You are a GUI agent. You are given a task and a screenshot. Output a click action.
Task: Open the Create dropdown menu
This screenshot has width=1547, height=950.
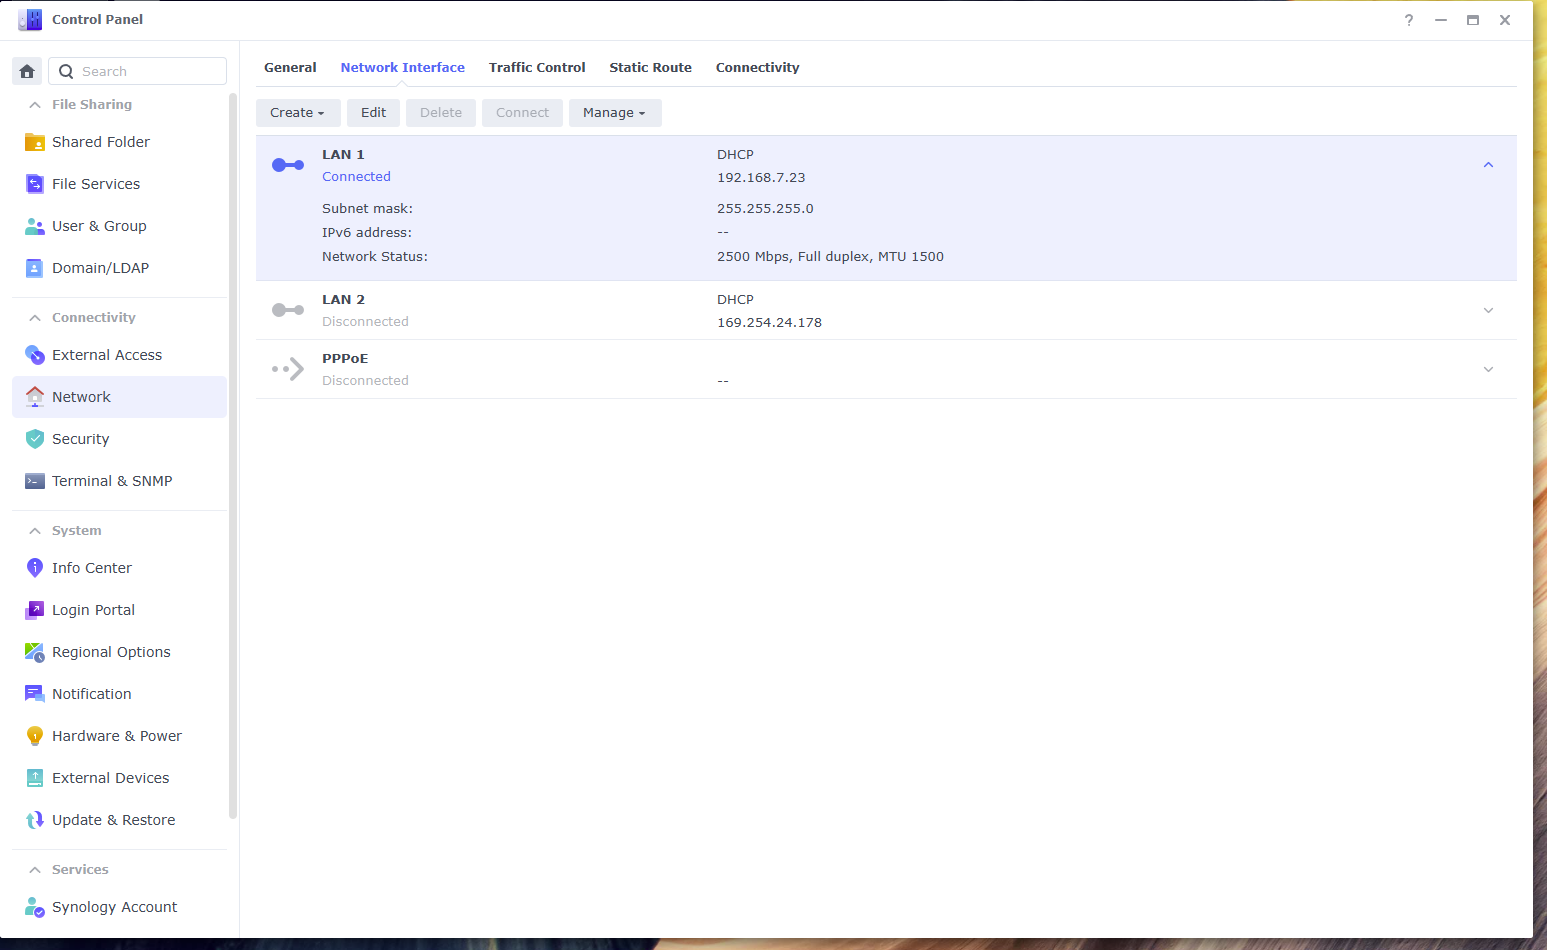tap(297, 112)
